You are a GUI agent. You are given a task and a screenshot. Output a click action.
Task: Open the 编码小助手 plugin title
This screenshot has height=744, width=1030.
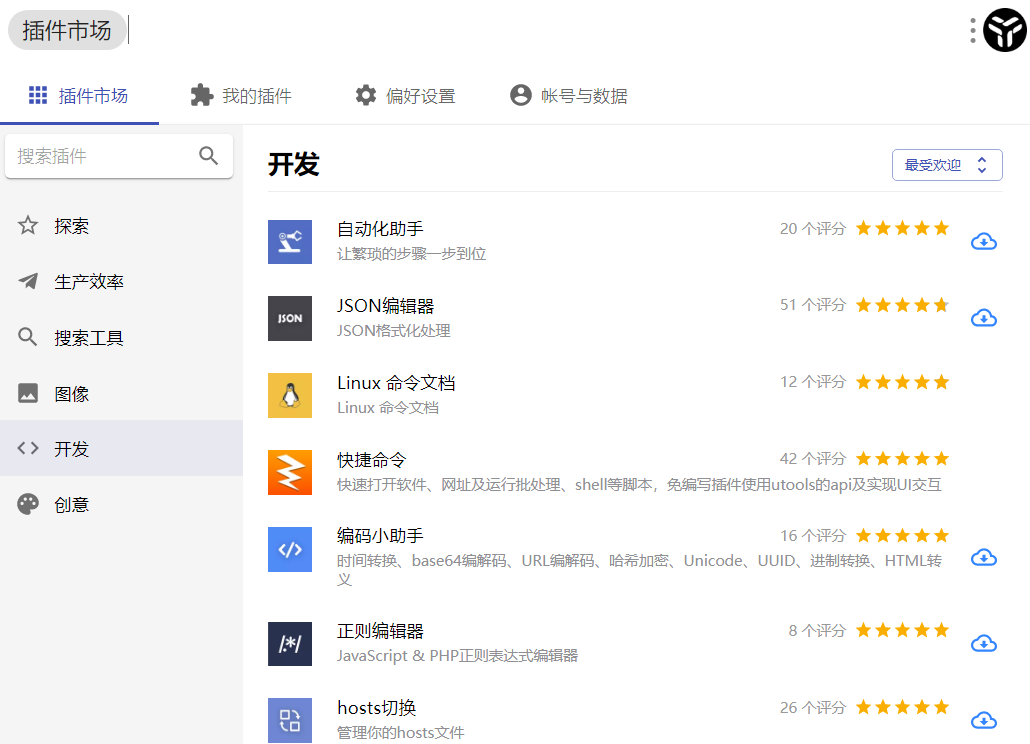380,536
